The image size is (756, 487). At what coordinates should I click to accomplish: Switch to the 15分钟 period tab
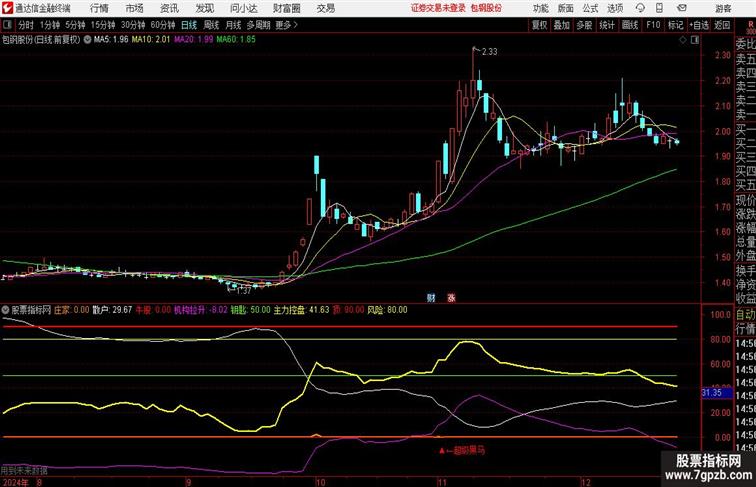click(x=103, y=25)
